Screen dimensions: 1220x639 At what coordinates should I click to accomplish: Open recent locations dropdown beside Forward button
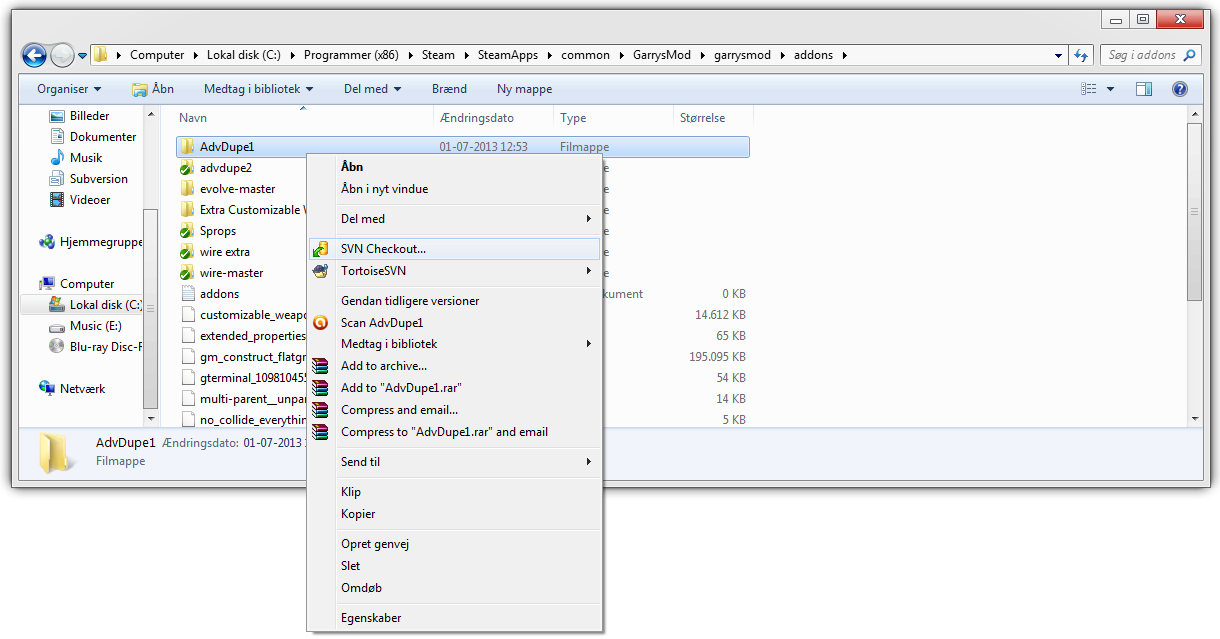(83, 56)
